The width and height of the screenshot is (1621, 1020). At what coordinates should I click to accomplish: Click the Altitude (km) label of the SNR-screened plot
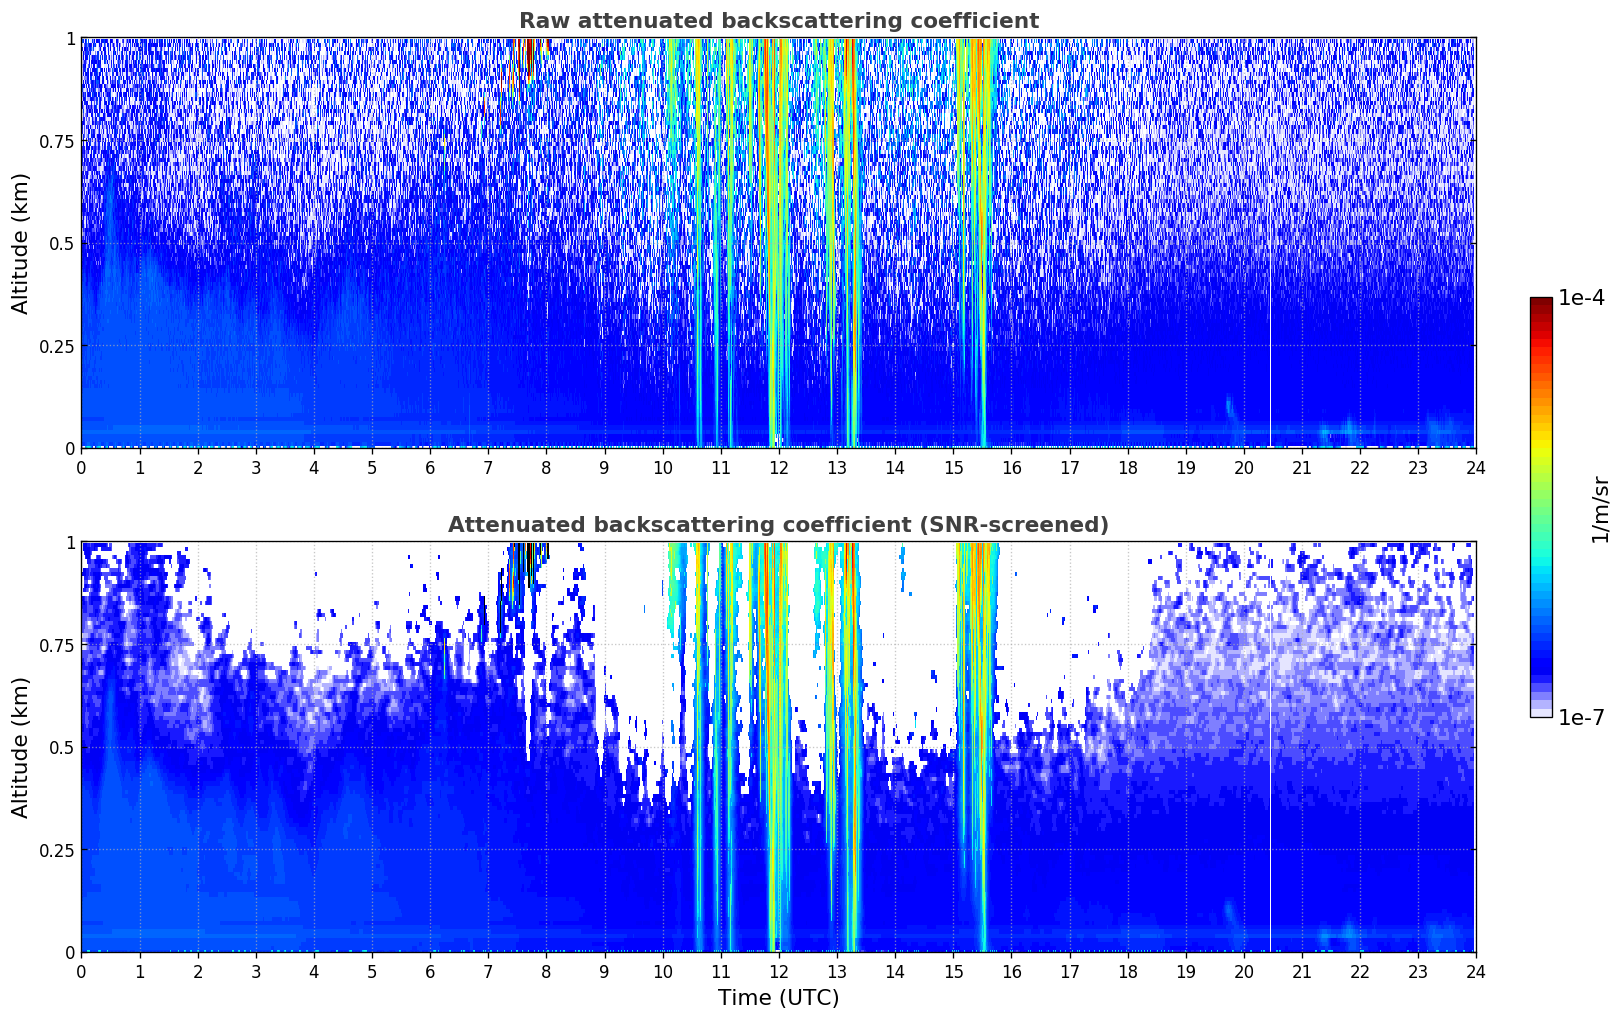[21, 747]
